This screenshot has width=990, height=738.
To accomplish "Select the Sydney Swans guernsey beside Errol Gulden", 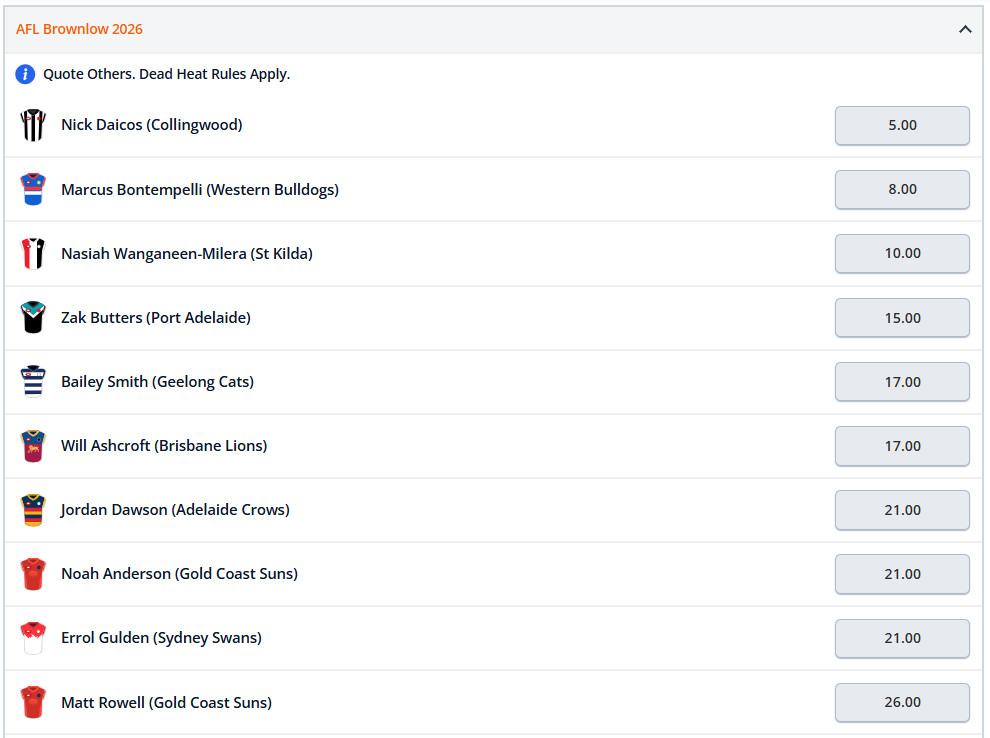I will (33, 638).
